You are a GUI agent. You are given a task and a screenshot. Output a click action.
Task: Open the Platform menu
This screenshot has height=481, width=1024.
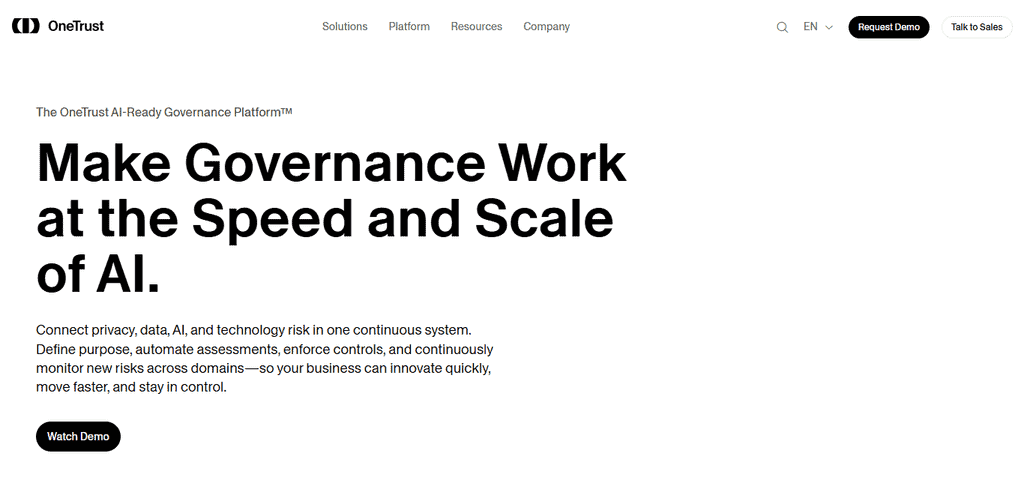pyautogui.click(x=409, y=27)
